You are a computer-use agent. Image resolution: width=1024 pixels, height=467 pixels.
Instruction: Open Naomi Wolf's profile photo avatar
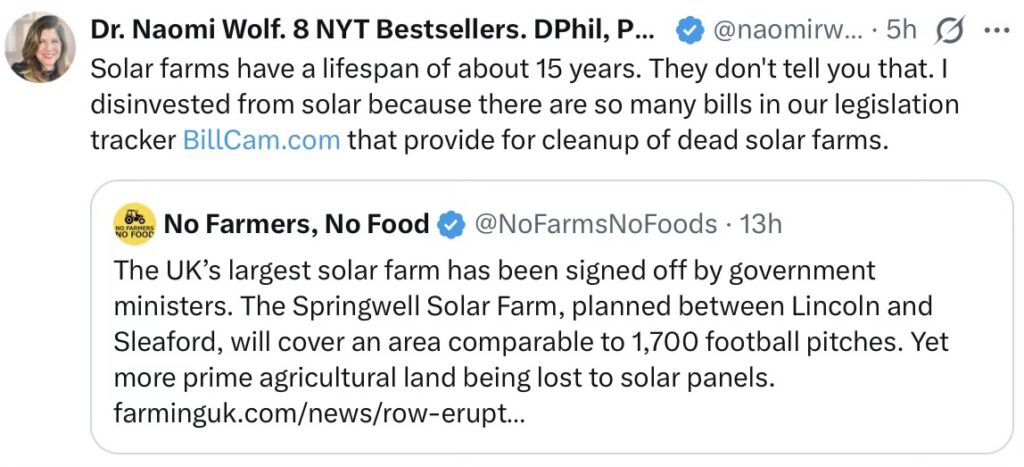40,48
